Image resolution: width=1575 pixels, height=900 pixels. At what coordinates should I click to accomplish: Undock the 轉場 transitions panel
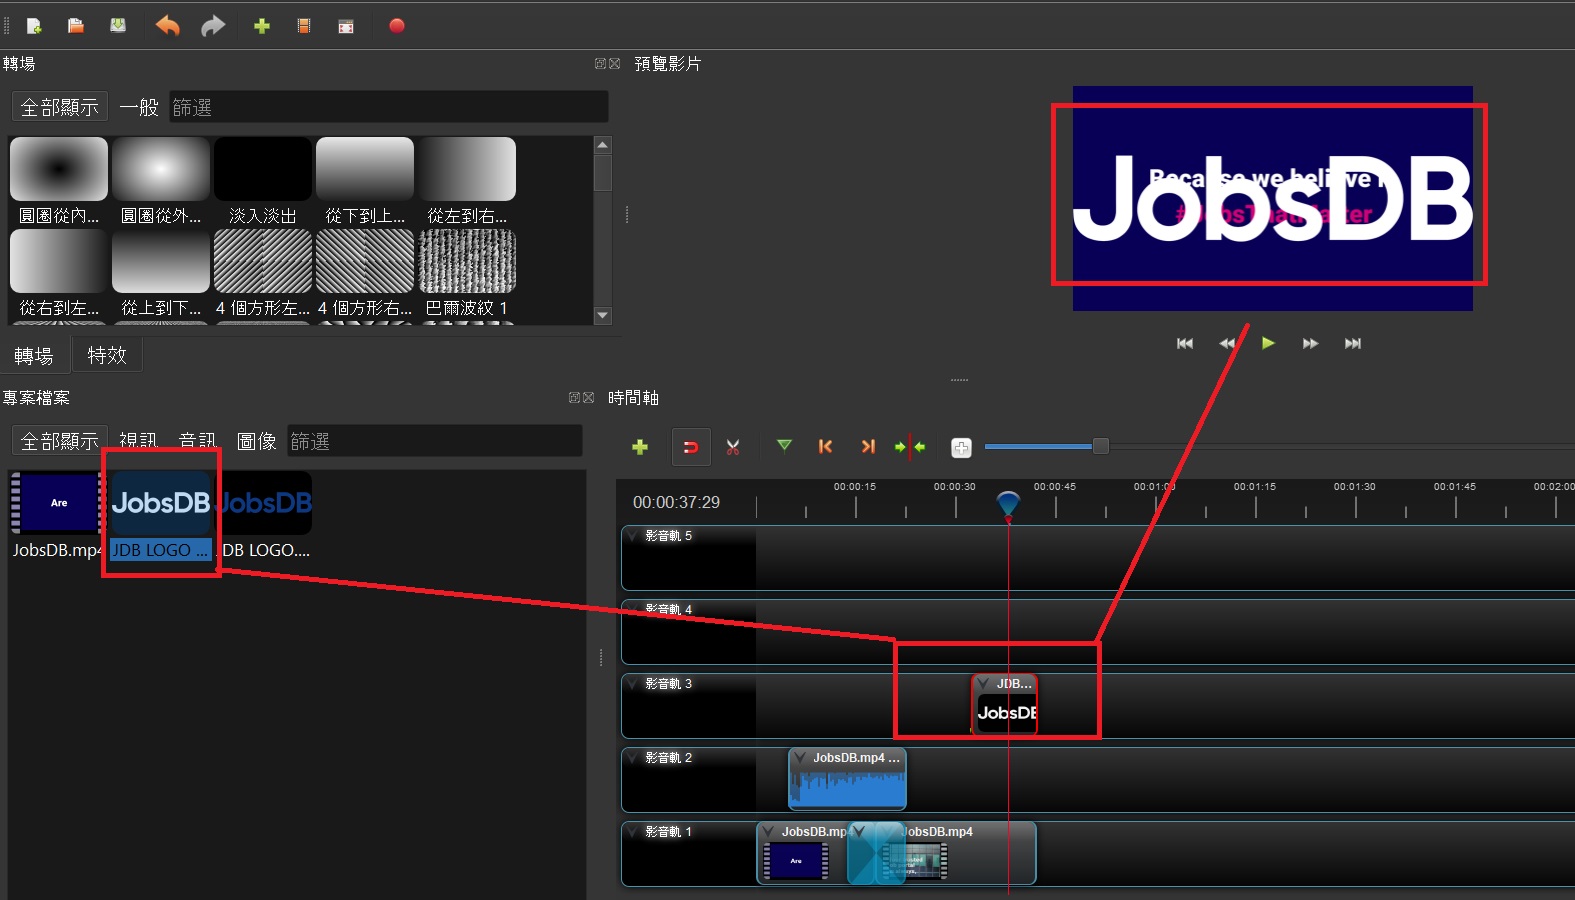click(600, 63)
